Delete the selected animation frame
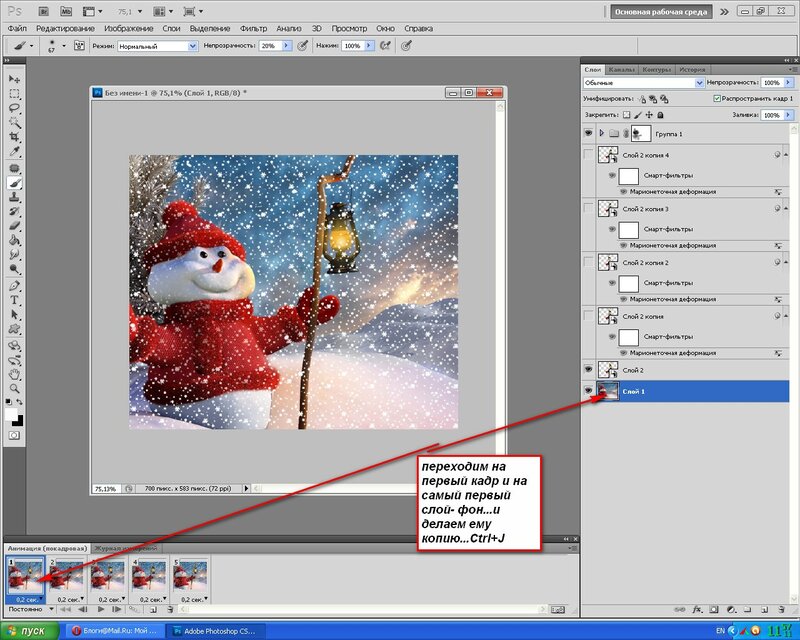The width and height of the screenshot is (800, 640). [x=170, y=609]
